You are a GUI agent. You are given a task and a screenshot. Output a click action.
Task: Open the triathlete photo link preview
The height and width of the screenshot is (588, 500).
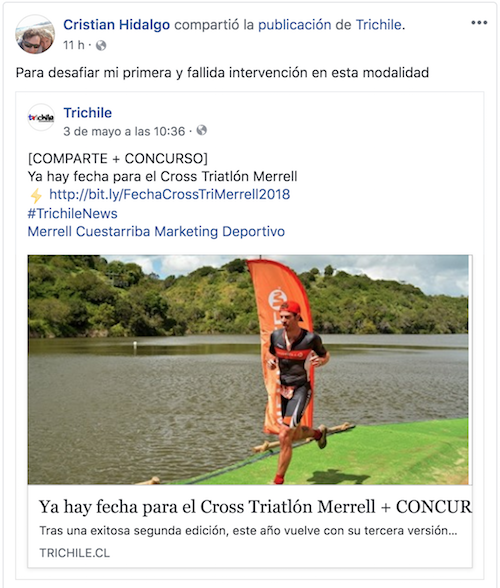pos(248,370)
